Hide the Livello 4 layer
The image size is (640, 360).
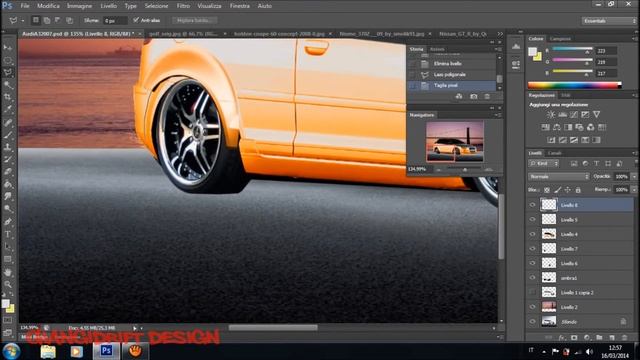pos(533,234)
